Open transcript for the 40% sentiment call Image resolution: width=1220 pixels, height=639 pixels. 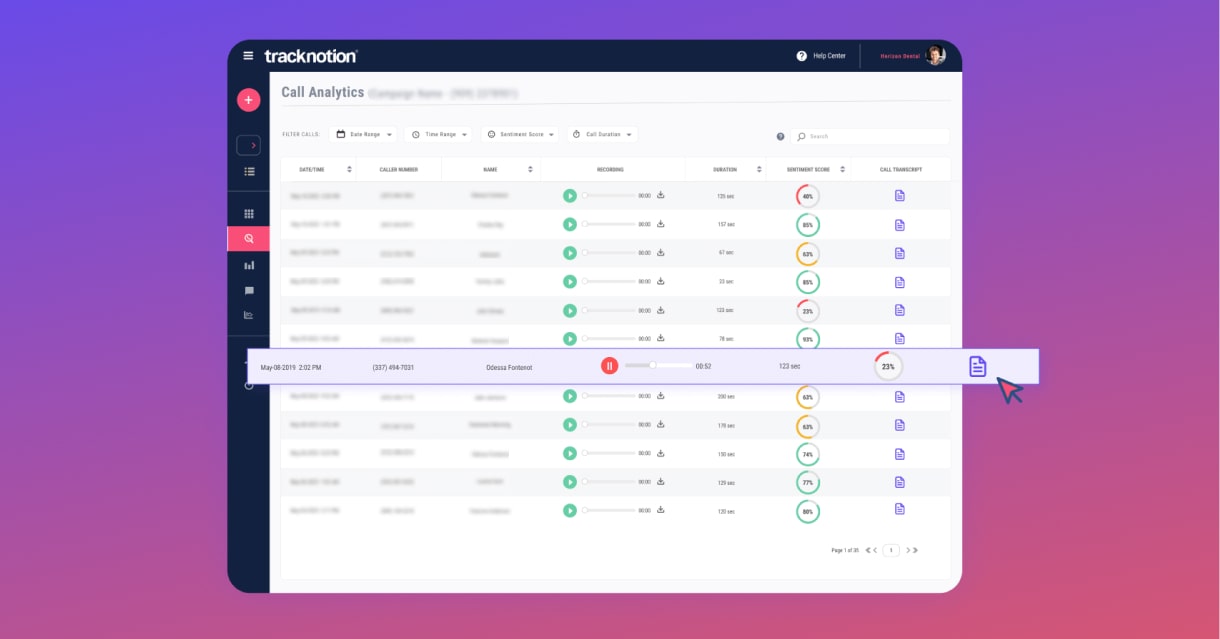click(899, 196)
